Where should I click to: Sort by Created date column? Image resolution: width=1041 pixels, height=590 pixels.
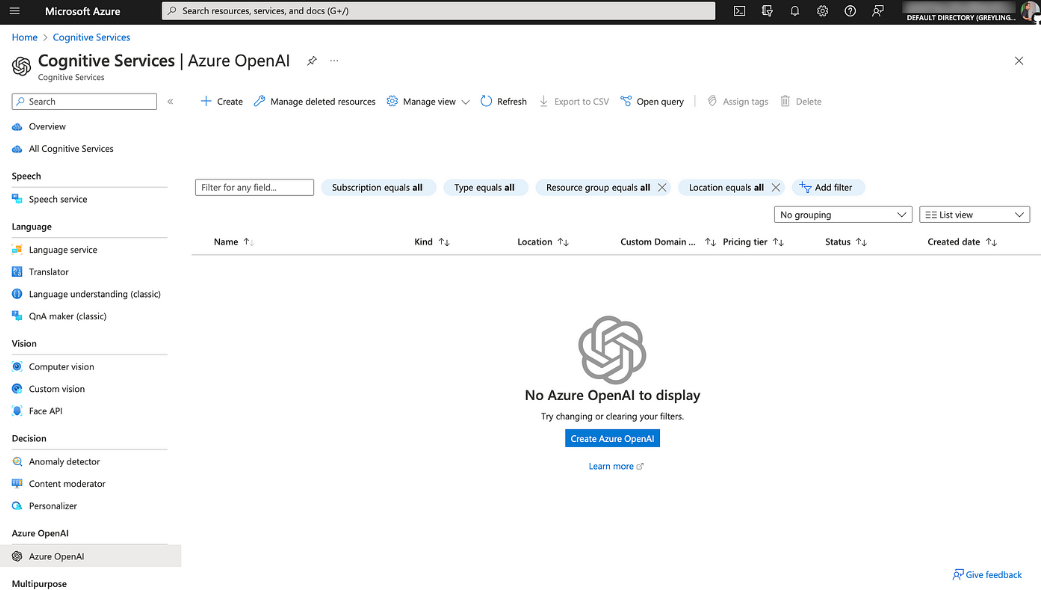pyautogui.click(x=962, y=242)
